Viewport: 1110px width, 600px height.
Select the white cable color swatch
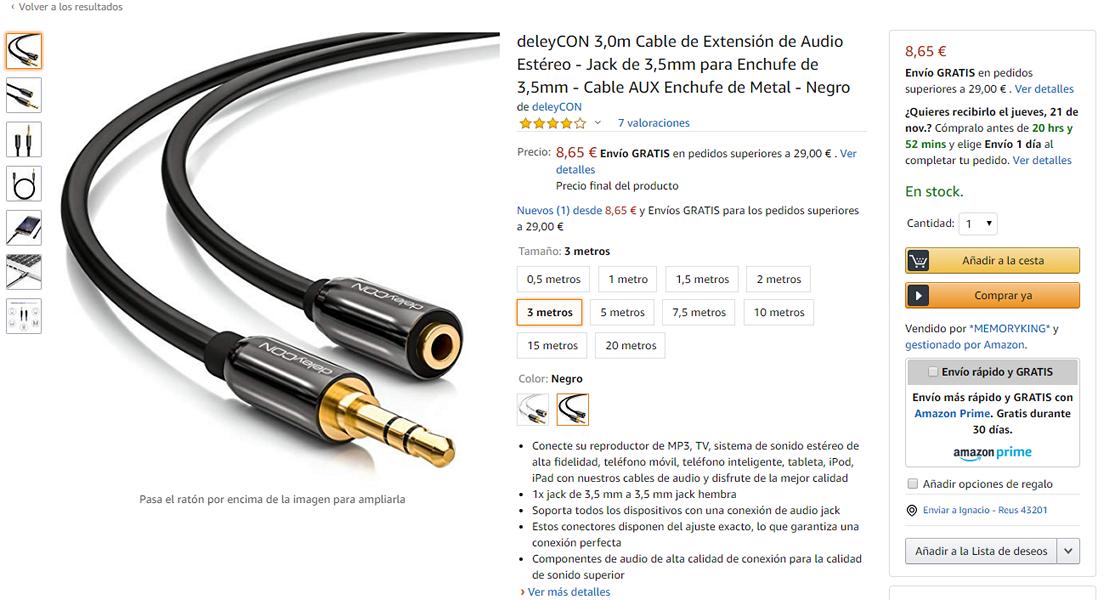tap(533, 409)
